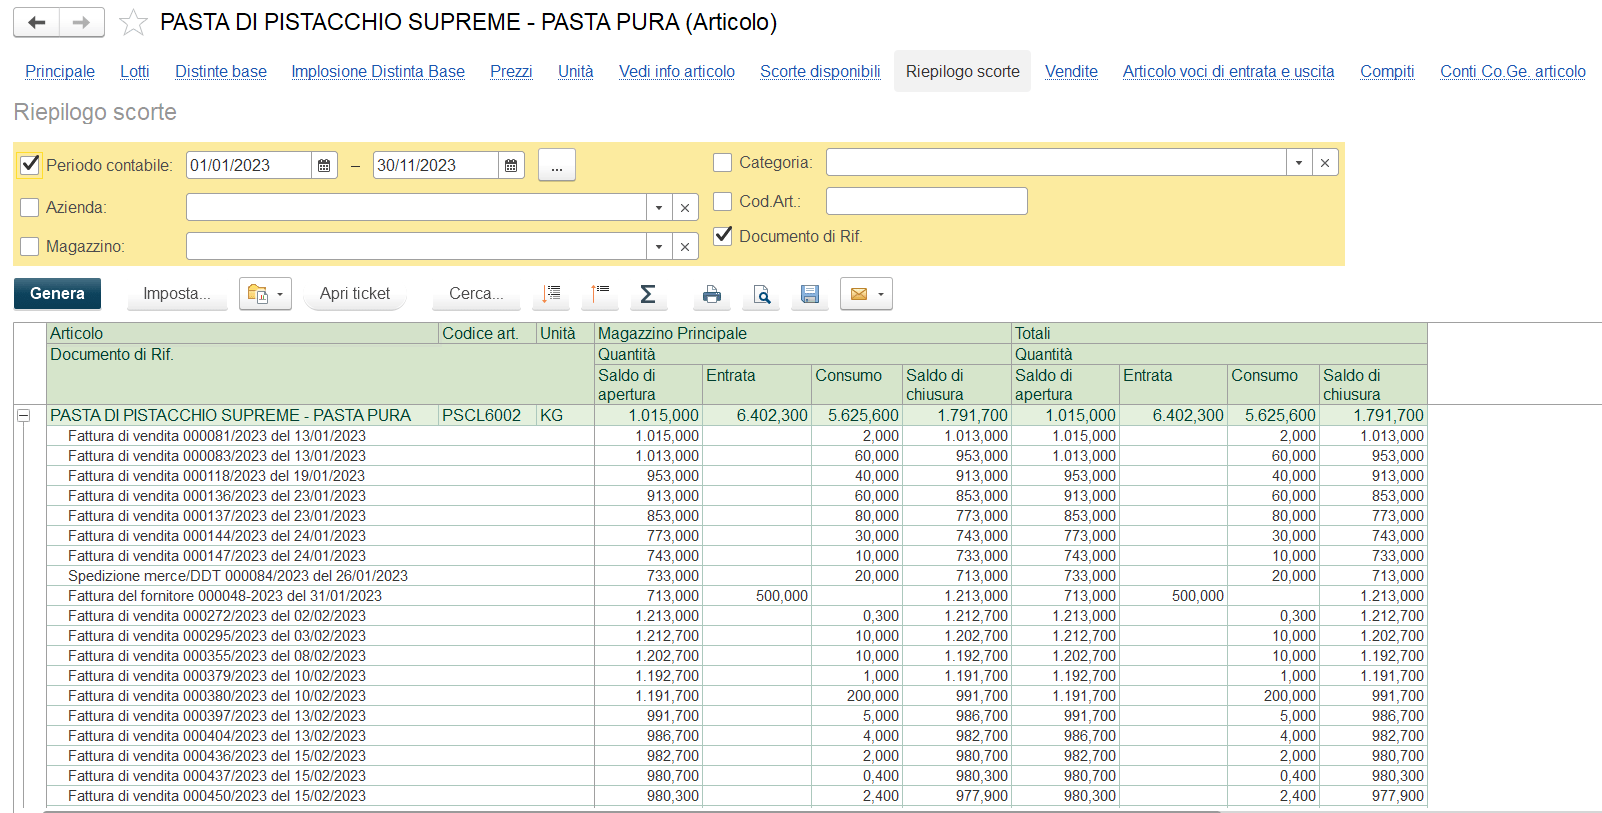This screenshot has width=1602, height=813.
Task: Open Conti Co.Ge. articolo tab
Action: click(1513, 72)
